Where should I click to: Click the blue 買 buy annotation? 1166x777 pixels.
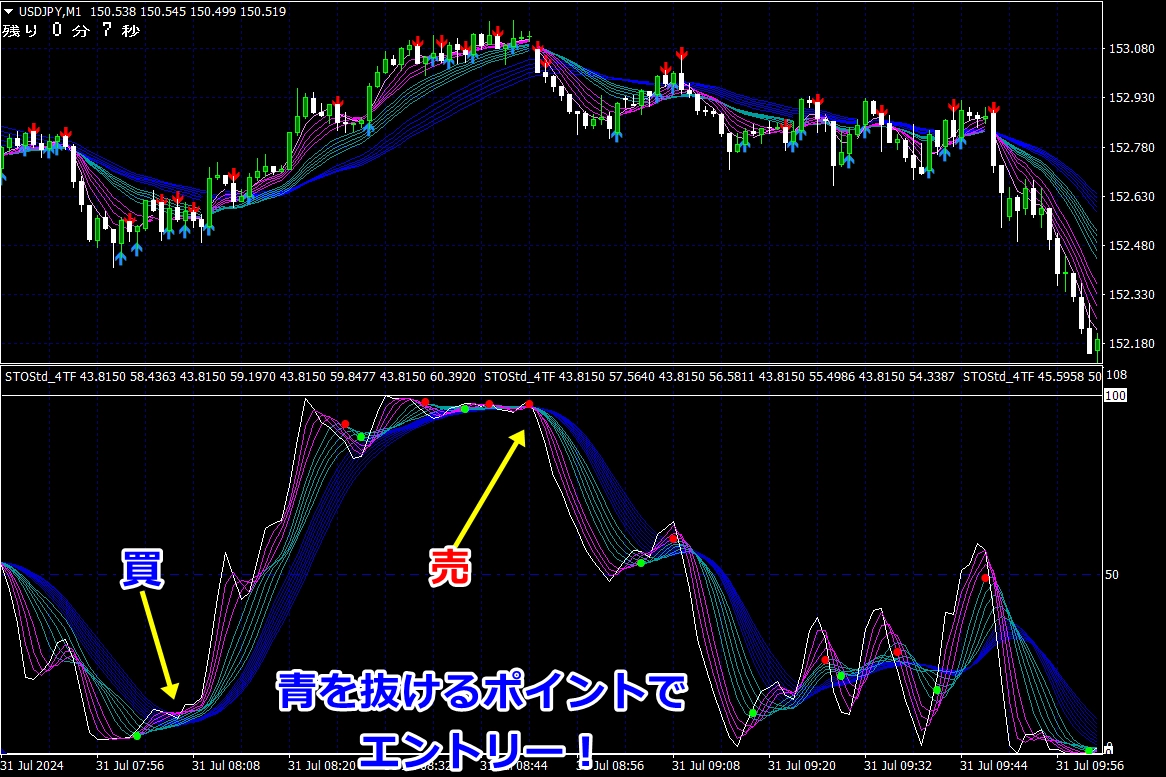[141, 567]
